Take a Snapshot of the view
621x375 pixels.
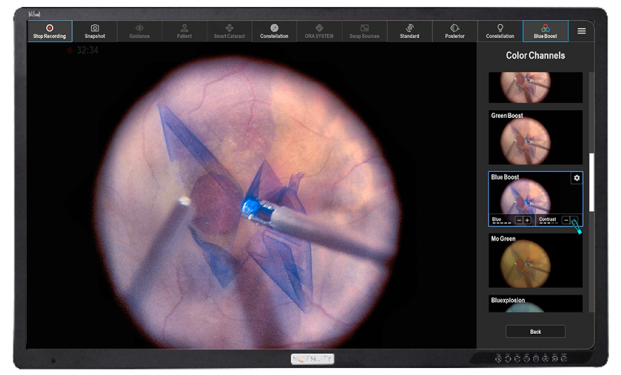[x=95, y=31]
